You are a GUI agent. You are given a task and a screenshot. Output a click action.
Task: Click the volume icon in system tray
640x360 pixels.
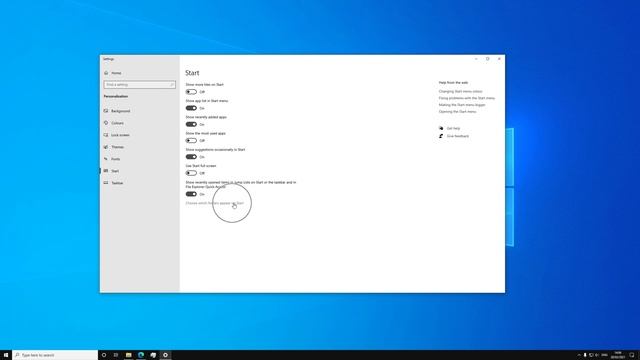[597, 355]
